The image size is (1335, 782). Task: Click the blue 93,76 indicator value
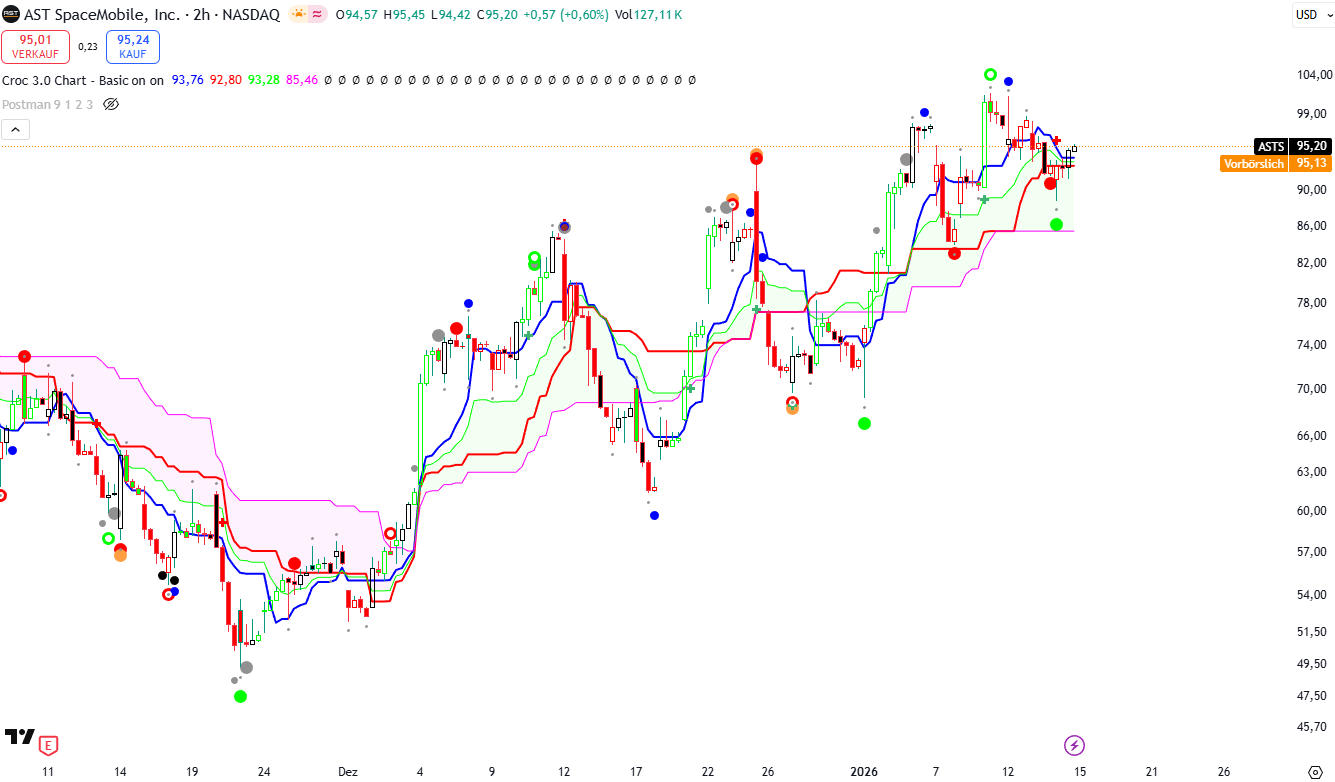(187, 80)
